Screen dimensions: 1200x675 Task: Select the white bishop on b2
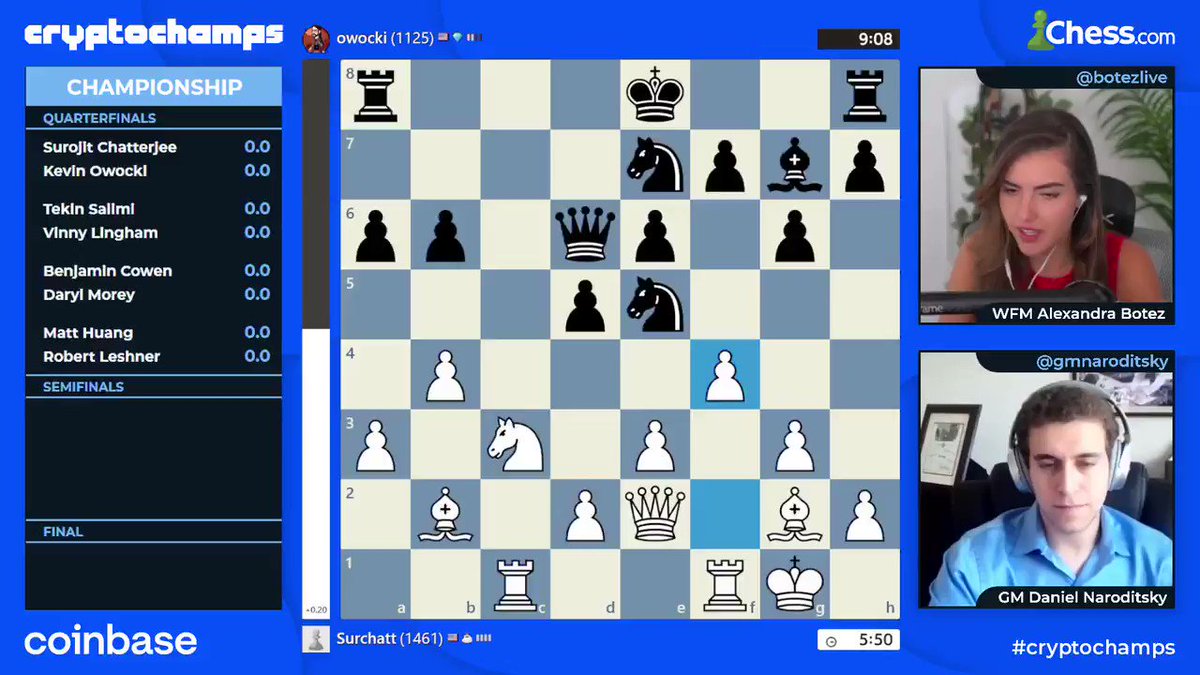[x=445, y=515]
